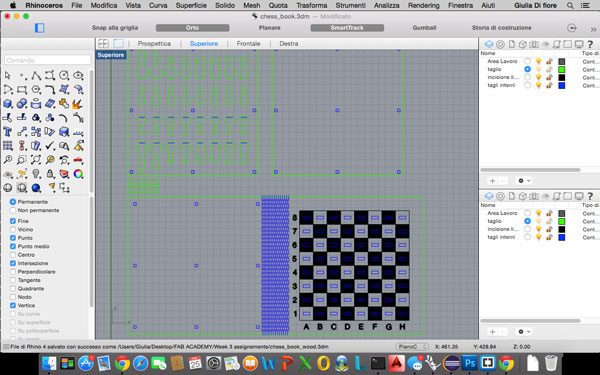
Task: Switch to the Prospettica viewport tab
Action: (x=154, y=44)
